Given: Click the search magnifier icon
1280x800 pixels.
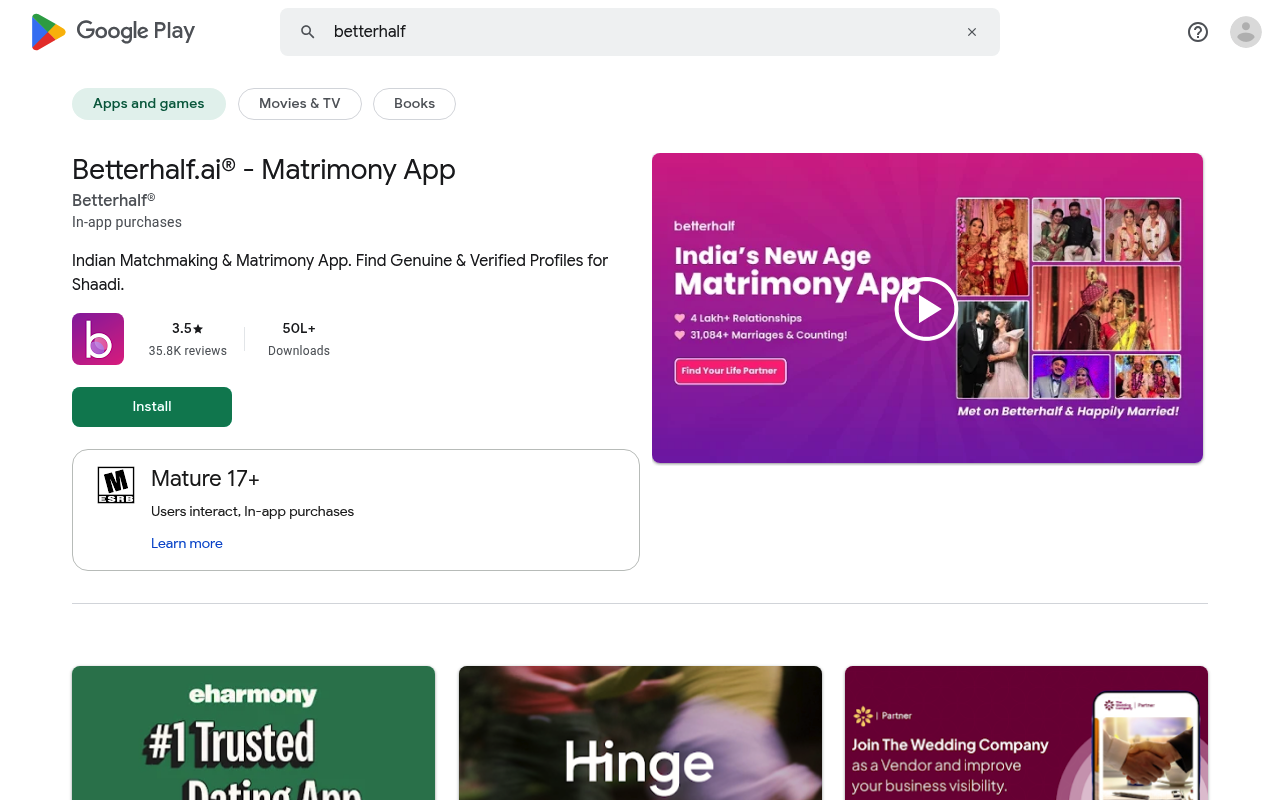Looking at the screenshot, I should pos(308,32).
